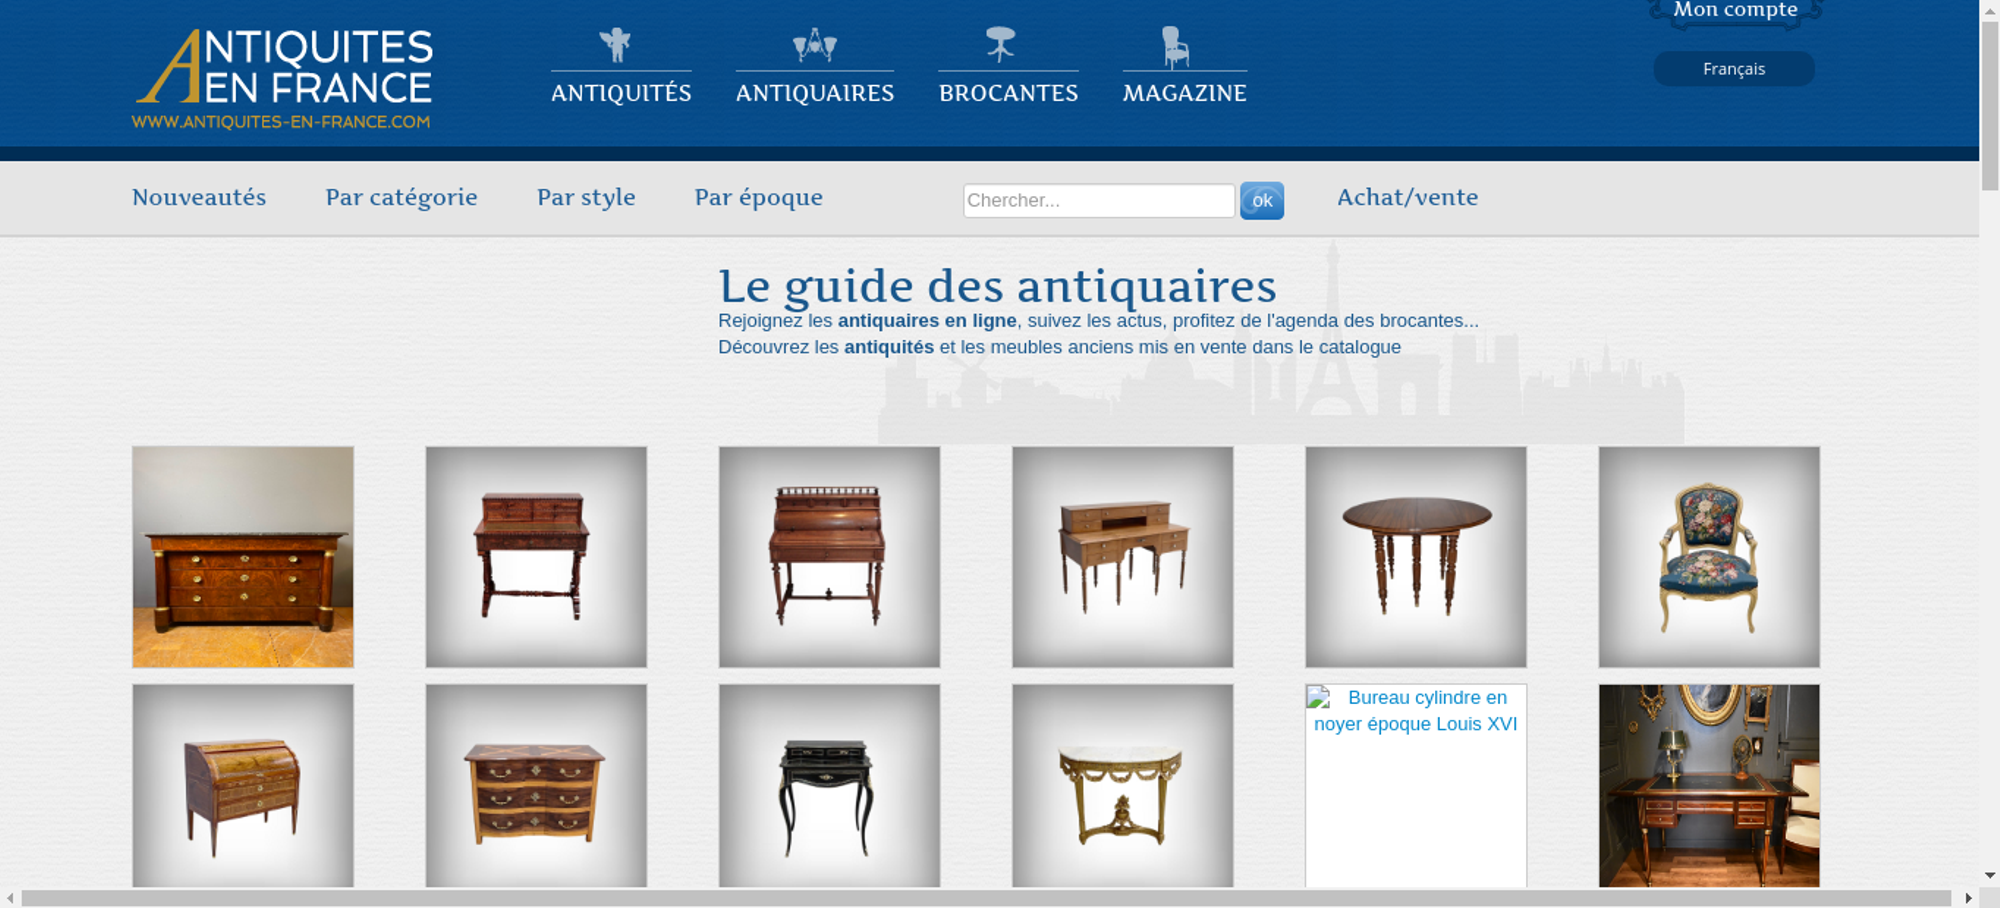Click the armchair icon above Magazine
2000x908 pixels.
pos(1175,47)
